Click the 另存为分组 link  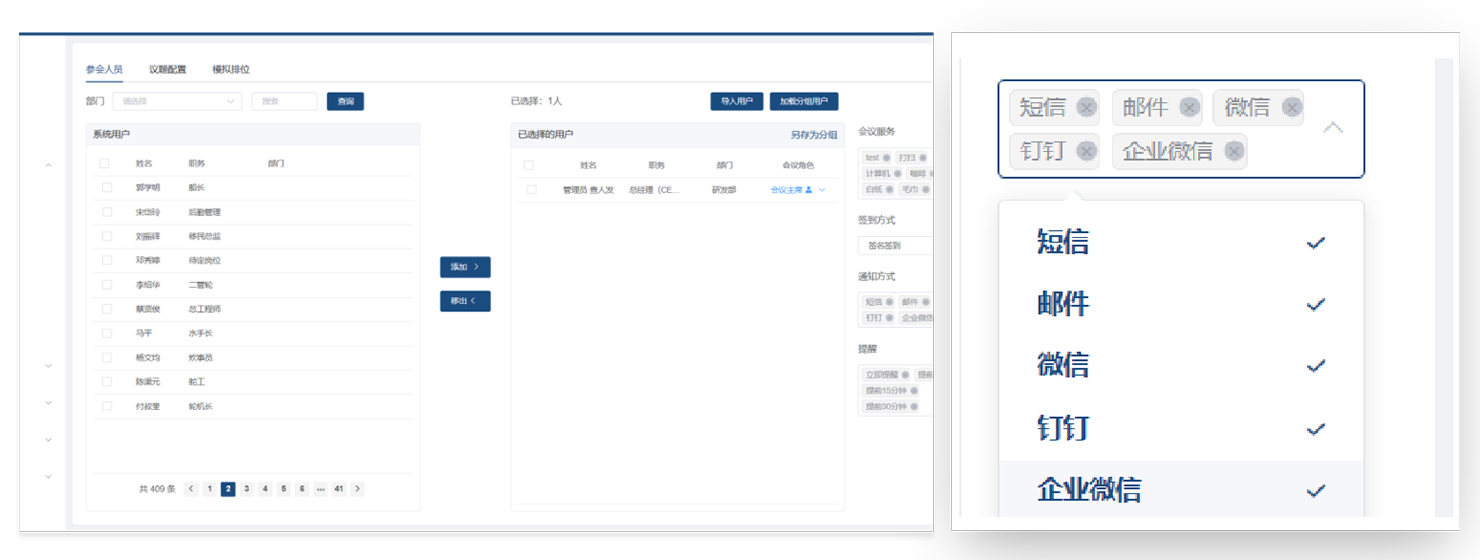813,134
